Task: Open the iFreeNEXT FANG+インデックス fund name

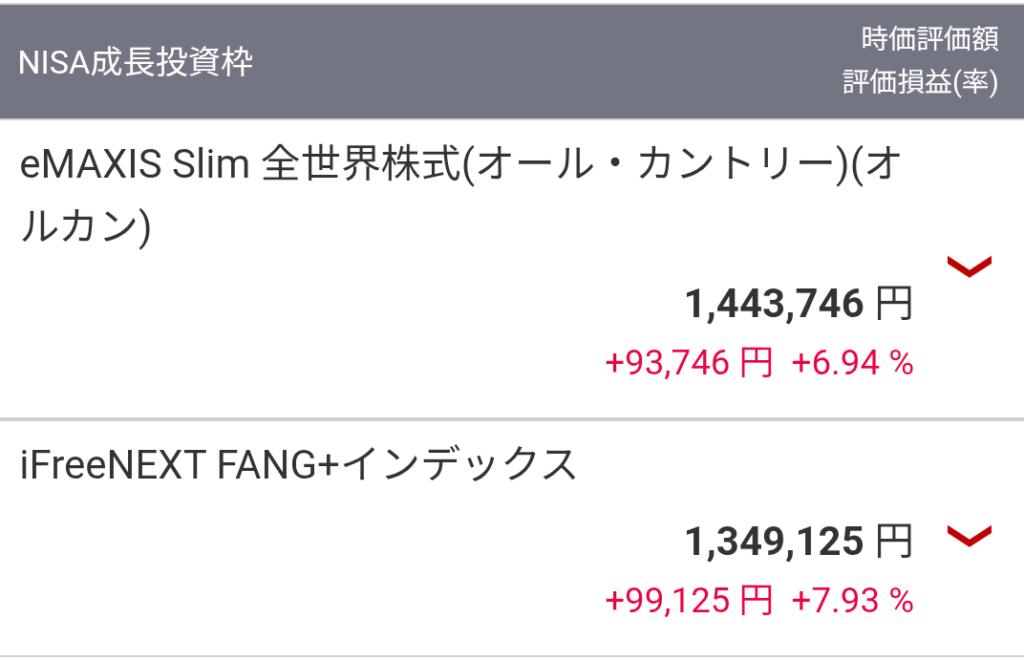Action: click(x=299, y=466)
